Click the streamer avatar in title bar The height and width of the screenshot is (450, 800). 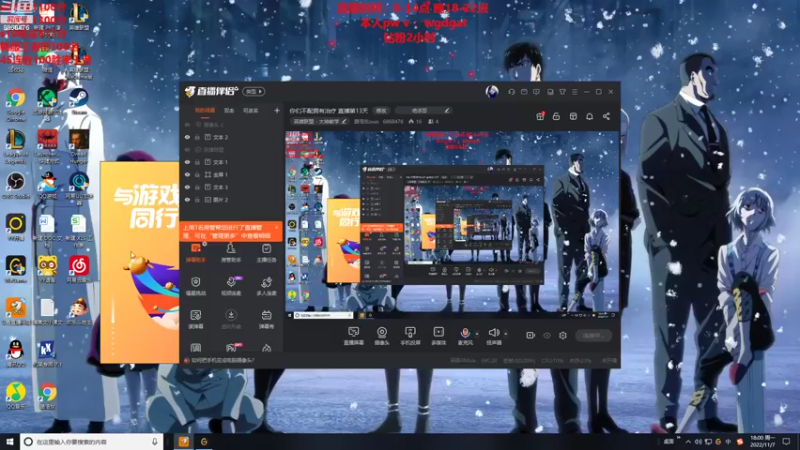[x=492, y=91]
